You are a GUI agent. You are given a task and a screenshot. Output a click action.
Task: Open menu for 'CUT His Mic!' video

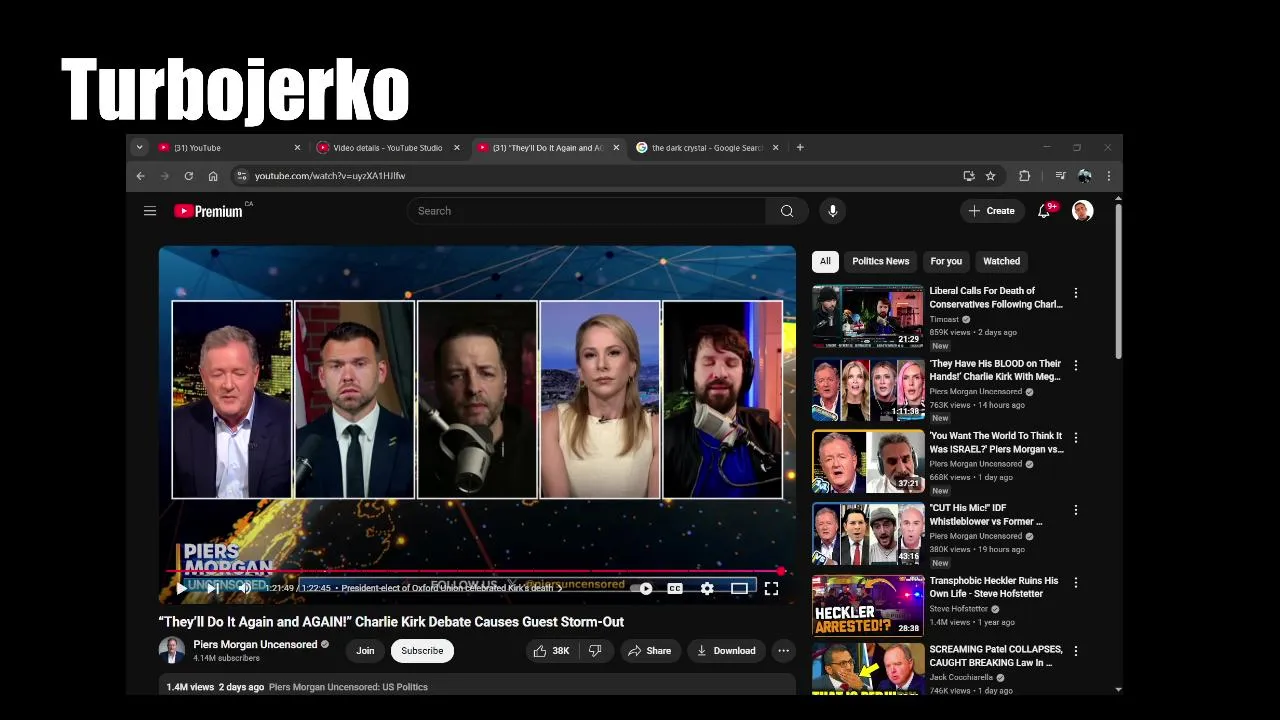[1076, 510]
